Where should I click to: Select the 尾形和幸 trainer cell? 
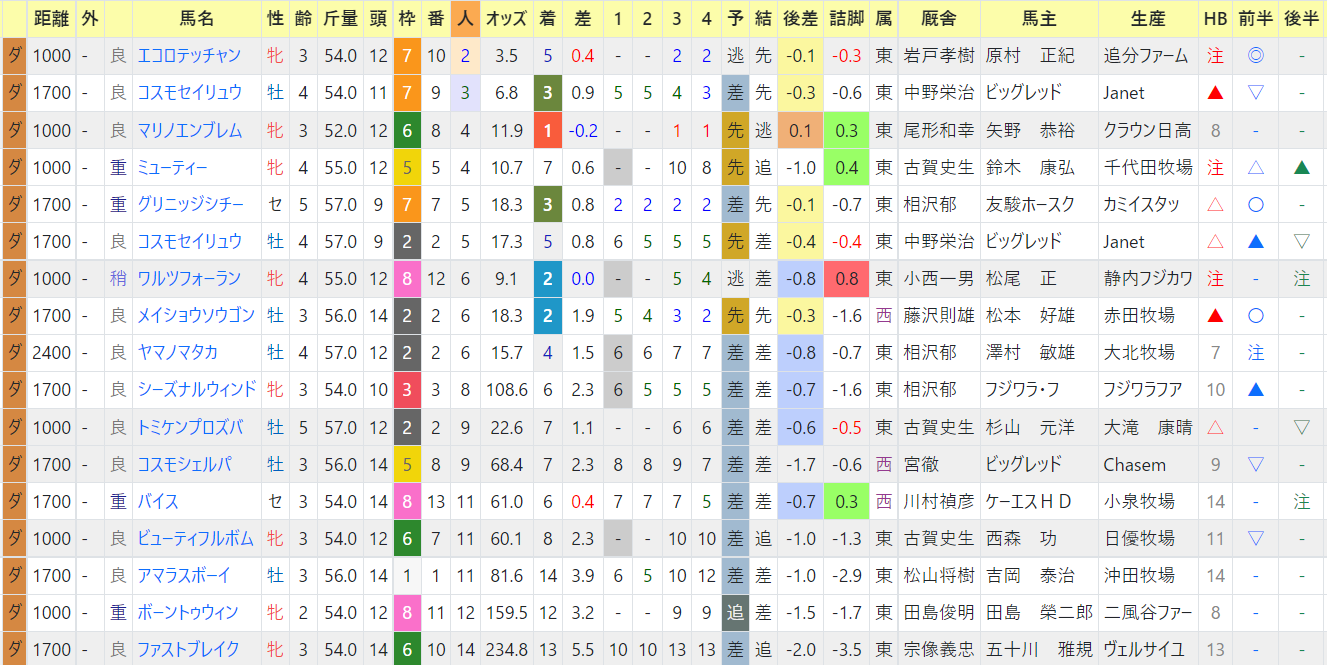(938, 130)
